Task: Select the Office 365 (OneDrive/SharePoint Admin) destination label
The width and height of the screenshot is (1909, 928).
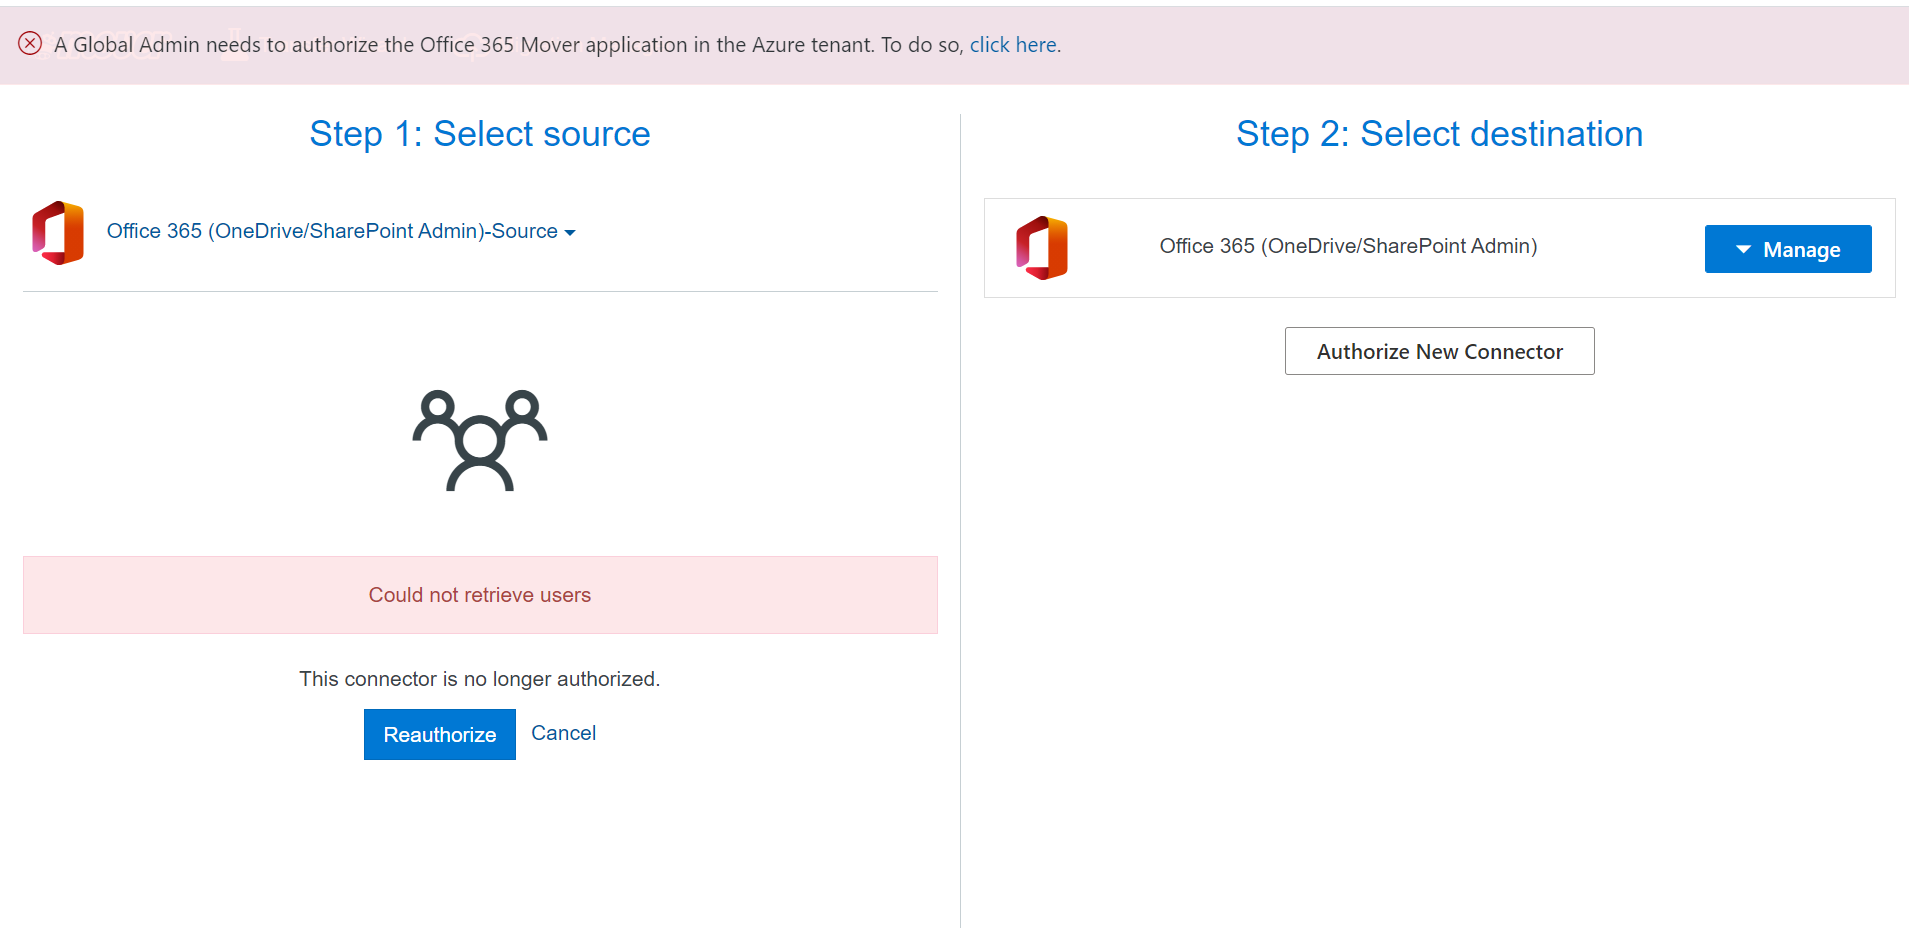Action: (1348, 246)
